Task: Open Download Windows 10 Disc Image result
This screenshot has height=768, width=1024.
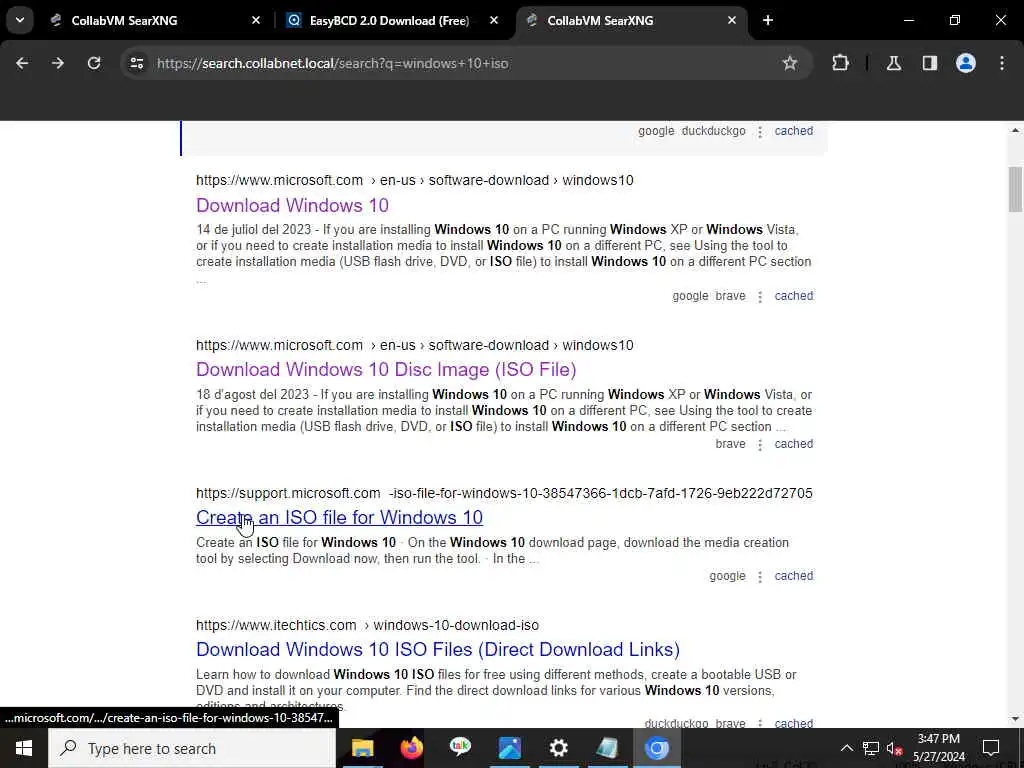Action: [x=386, y=370]
